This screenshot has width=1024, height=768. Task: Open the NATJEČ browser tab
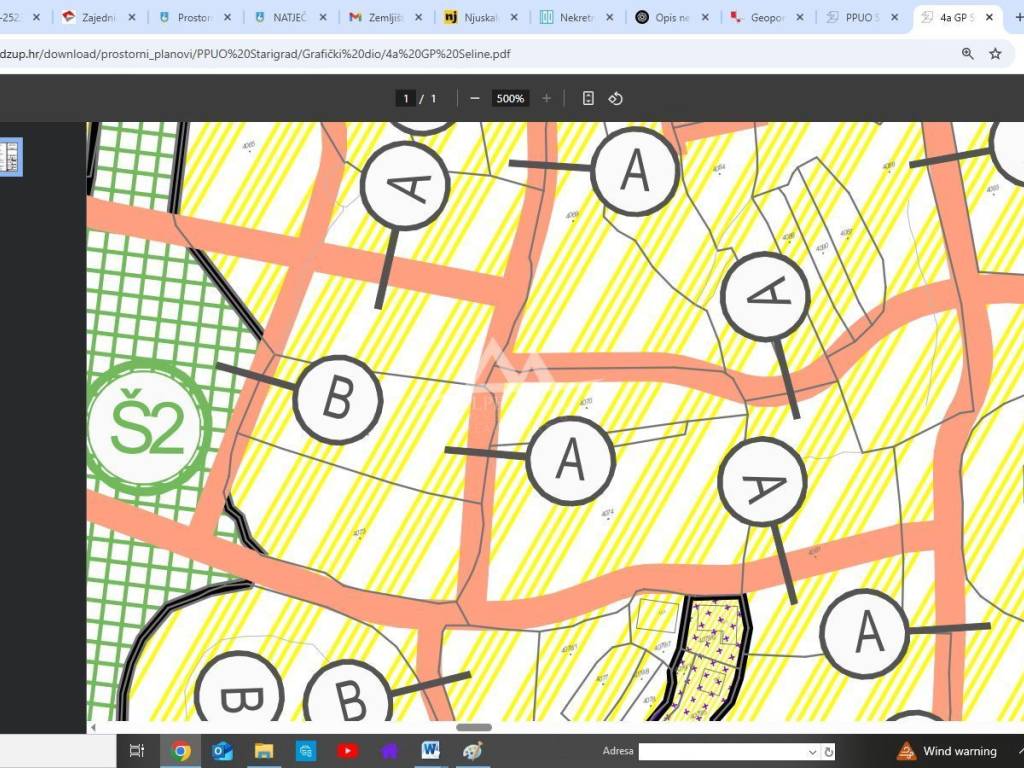tap(285, 17)
